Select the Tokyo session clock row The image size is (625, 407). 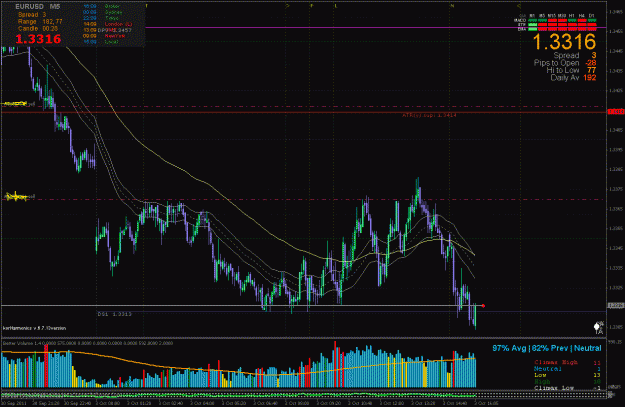coord(101,18)
